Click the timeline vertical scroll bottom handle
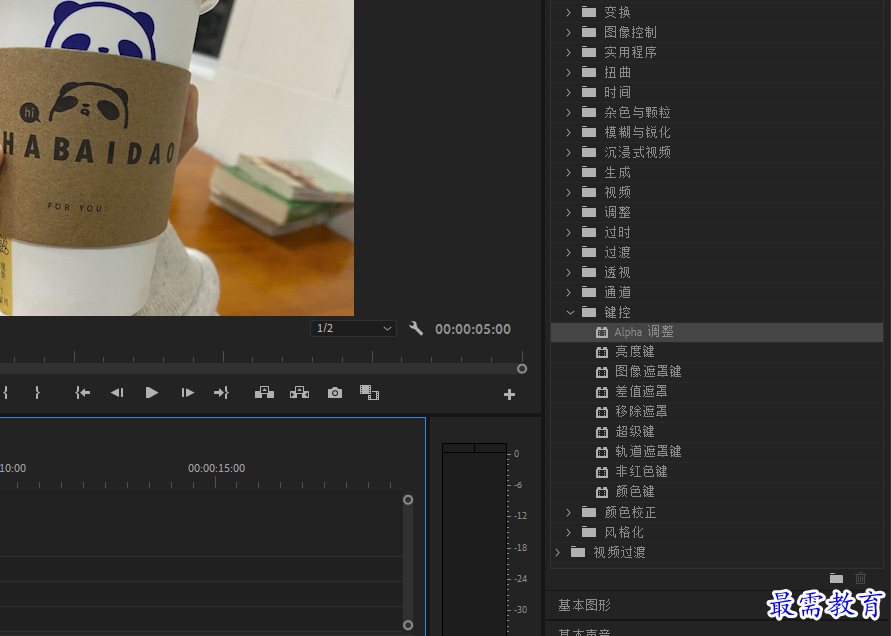 [408, 625]
